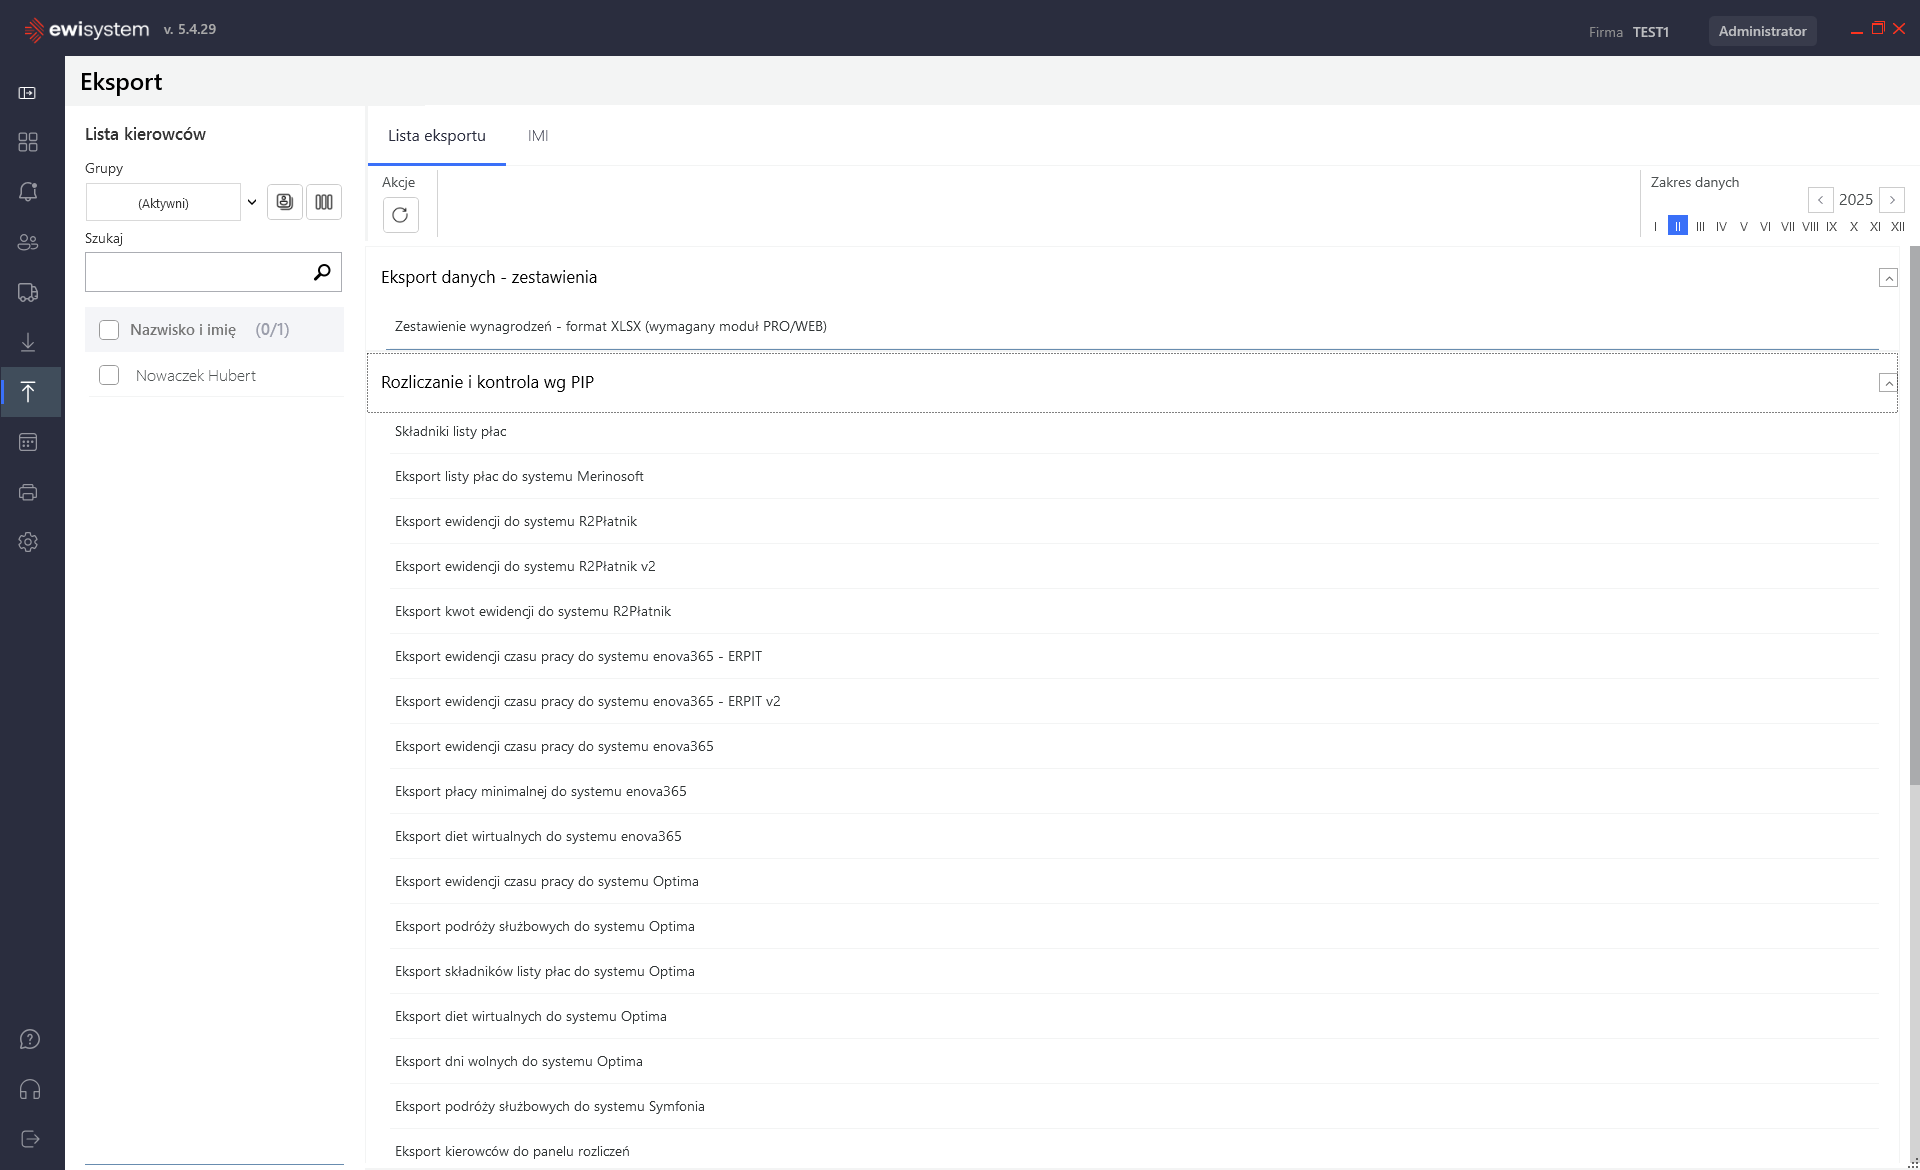Collapse Rozliczanie i kontrola wg PIP section

coord(1888,383)
